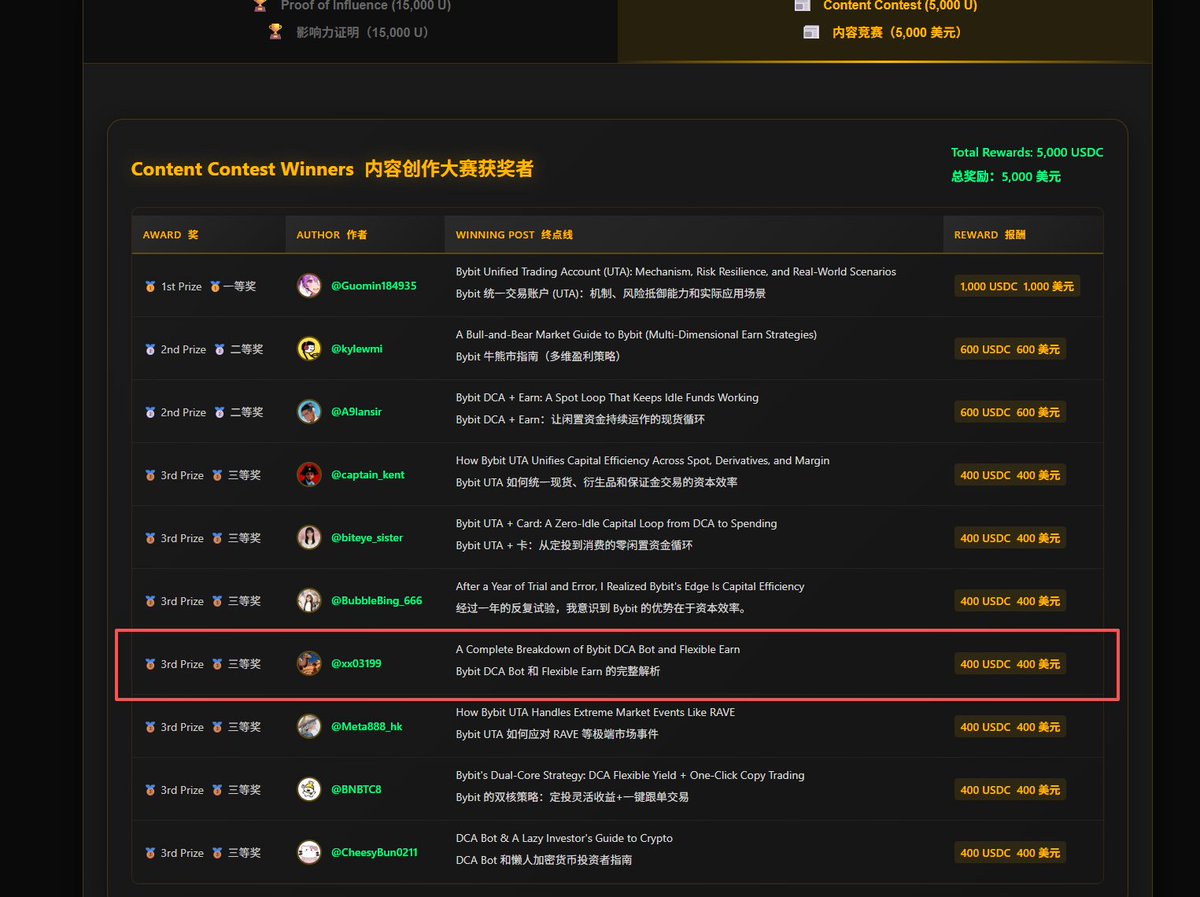Open post 'Bybit Unified Trading Account (UTA): Mechanism'
1200x897 pixels.
(676, 272)
